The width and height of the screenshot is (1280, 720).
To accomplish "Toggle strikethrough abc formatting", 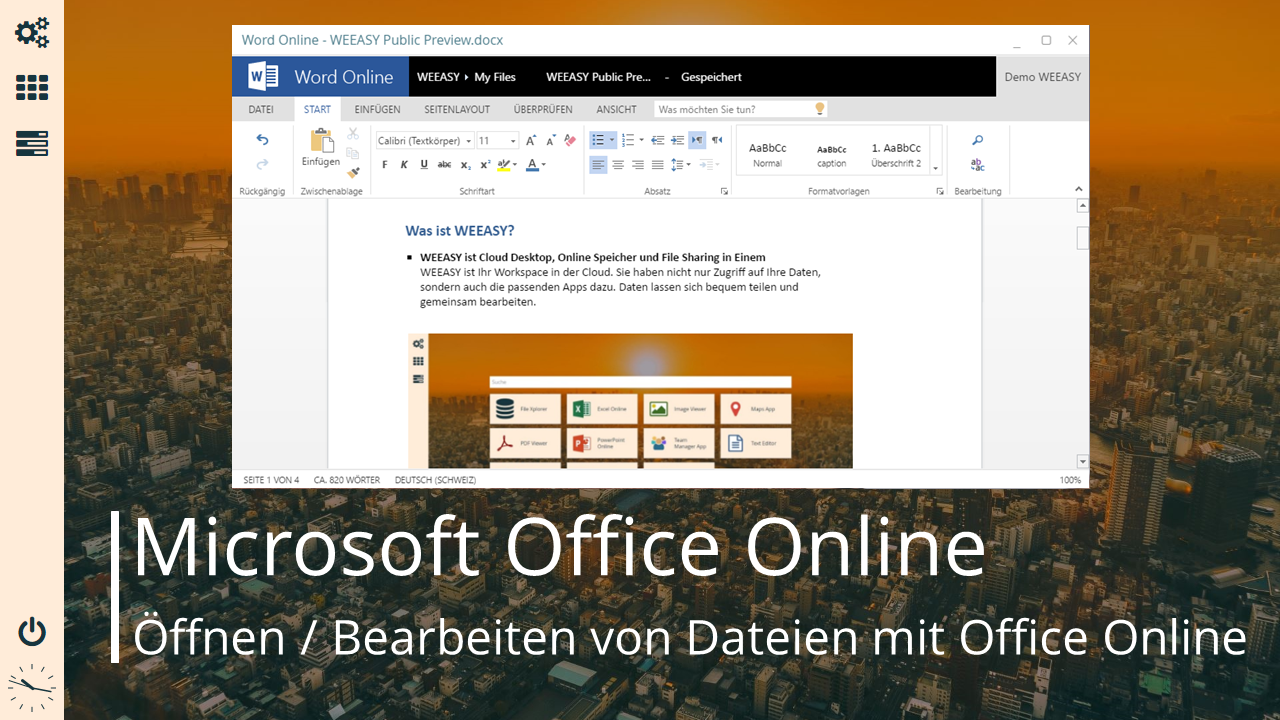I will (444, 165).
